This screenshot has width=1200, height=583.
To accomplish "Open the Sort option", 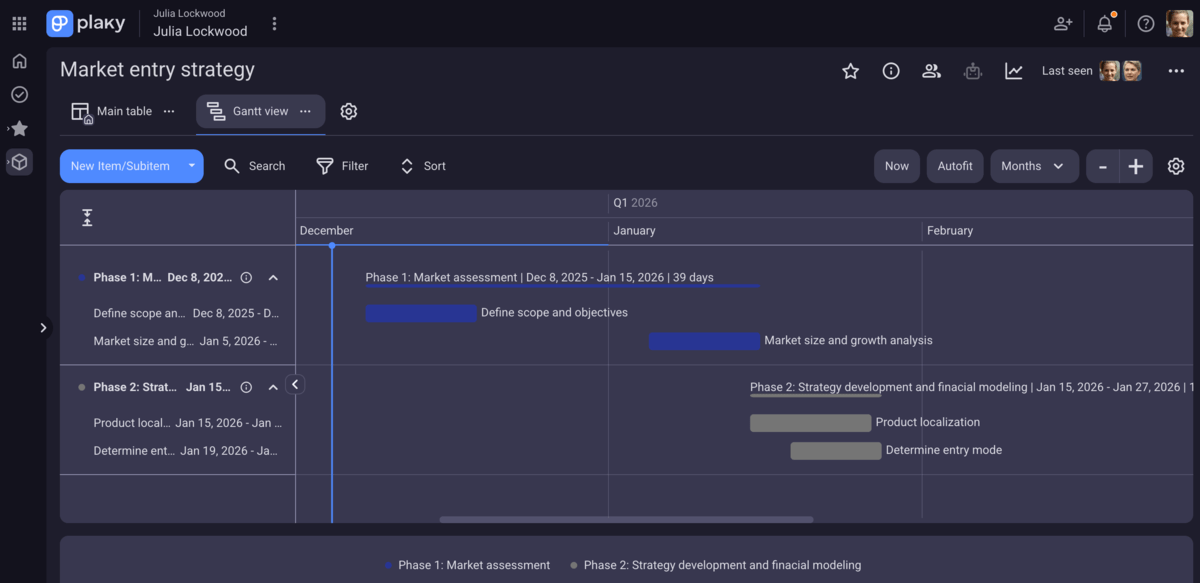I will [405, 165].
